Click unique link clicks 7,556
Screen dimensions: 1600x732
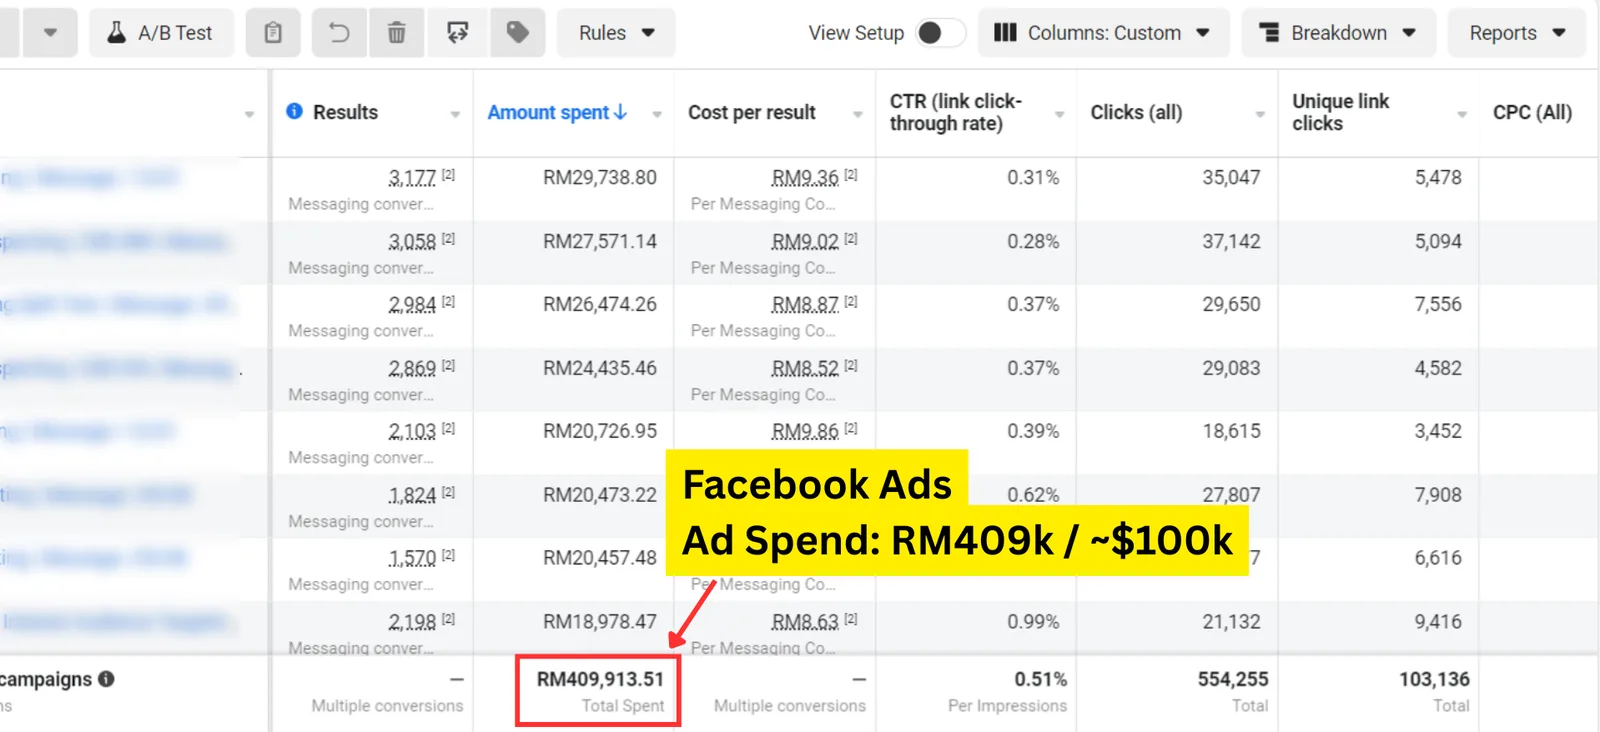click(x=1438, y=305)
